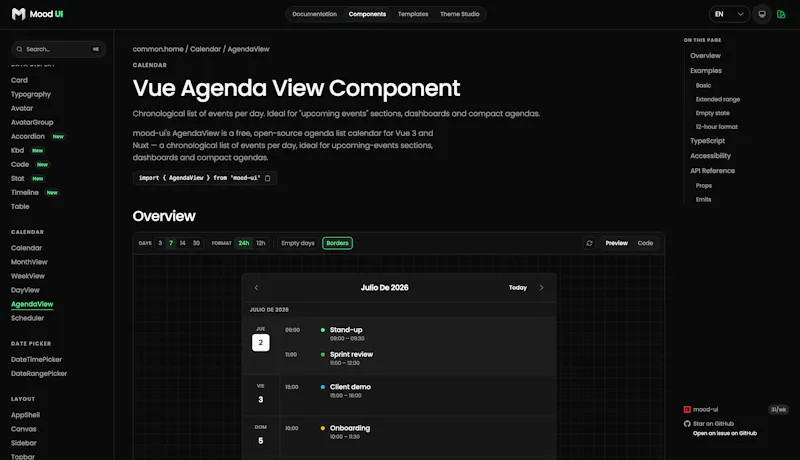Set days range to 30
Viewport: 800px width, 460px height.
point(196,243)
